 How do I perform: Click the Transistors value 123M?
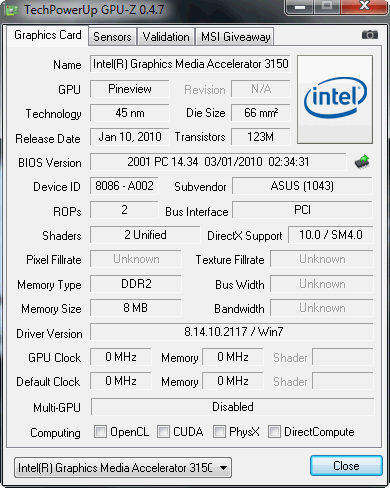[x=261, y=137]
